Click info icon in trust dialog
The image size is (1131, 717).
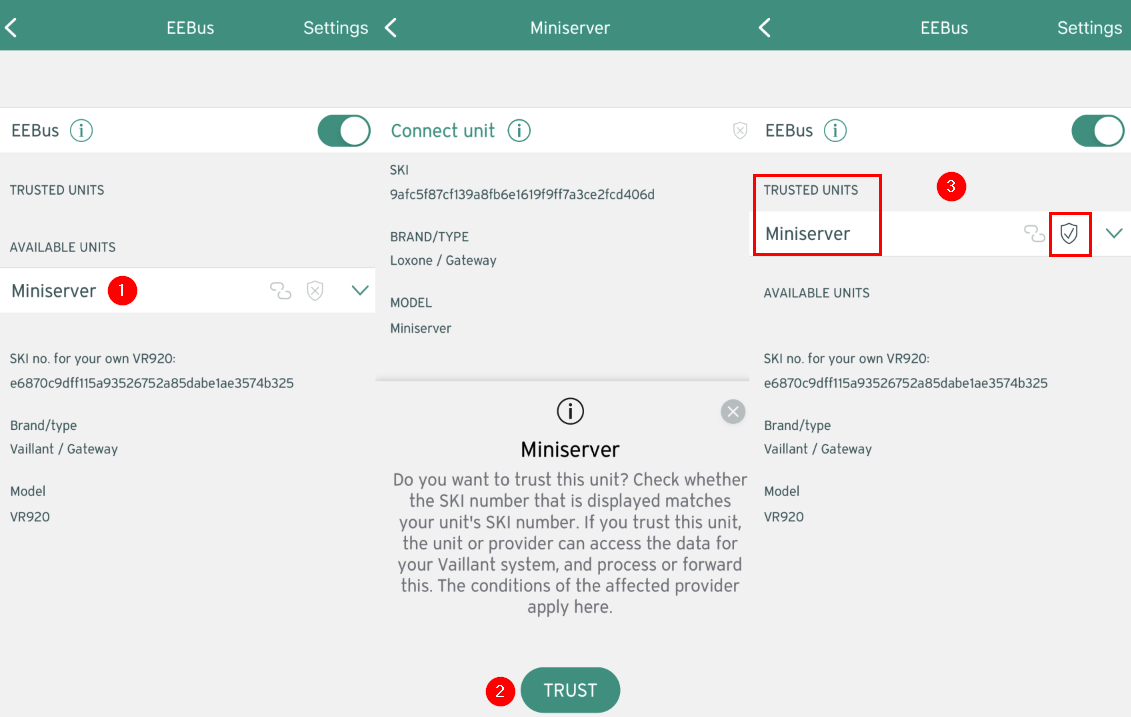coord(571,411)
